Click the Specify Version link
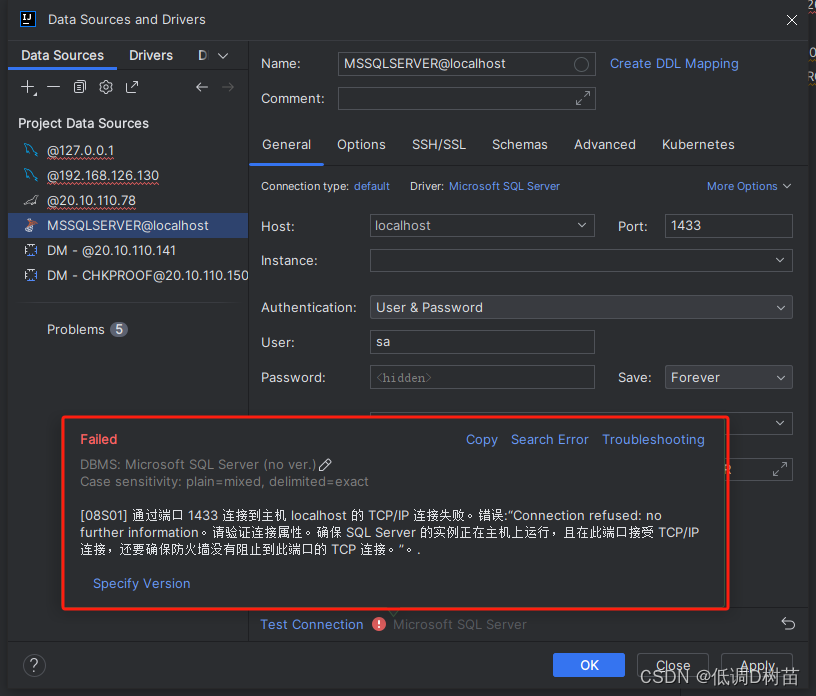The image size is (816, 696). click(141, 583)
